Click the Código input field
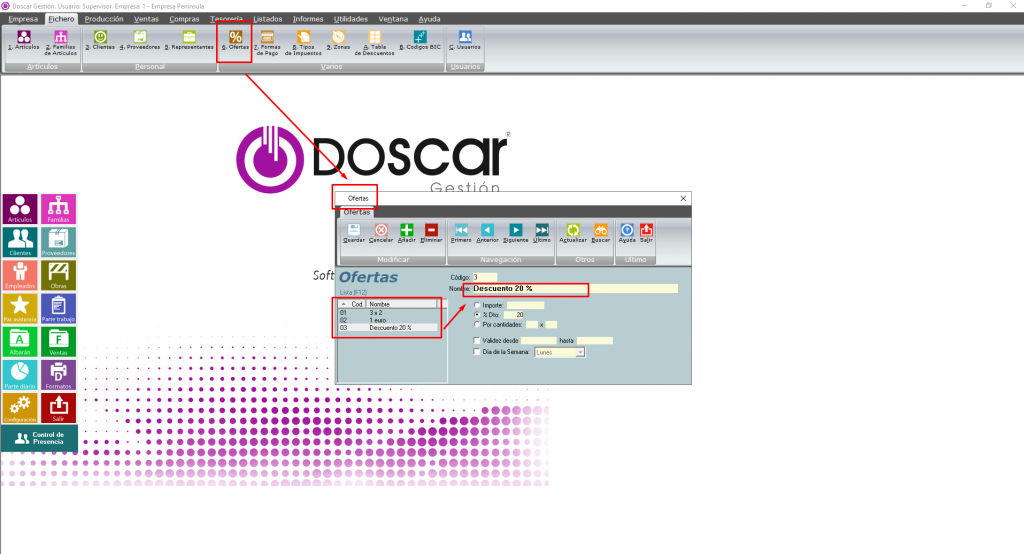Viewport: 1024px width, 554px height. (x=485, y=277)
